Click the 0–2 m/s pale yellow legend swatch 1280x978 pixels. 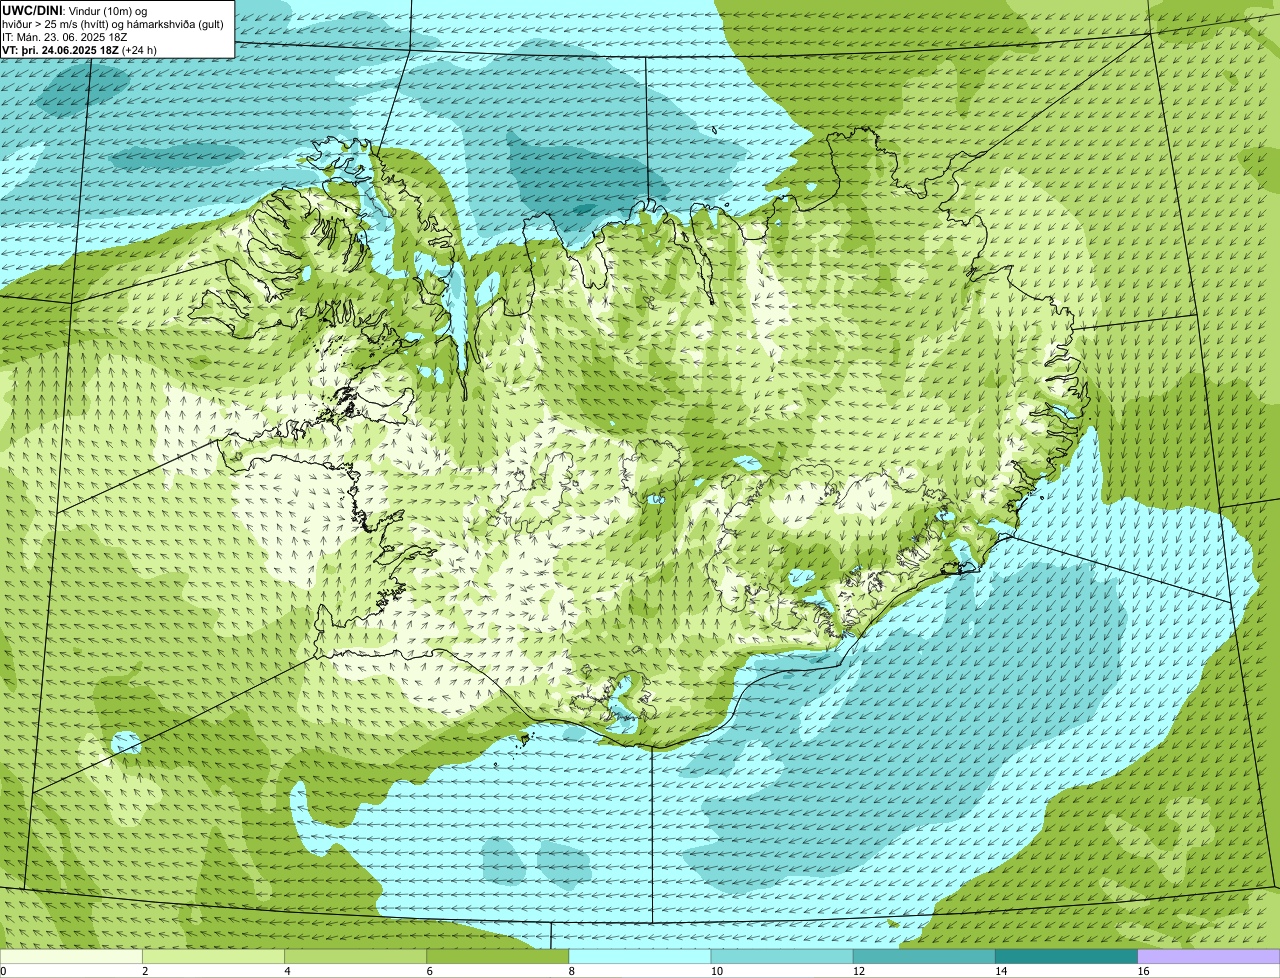[x=72, y=957]
